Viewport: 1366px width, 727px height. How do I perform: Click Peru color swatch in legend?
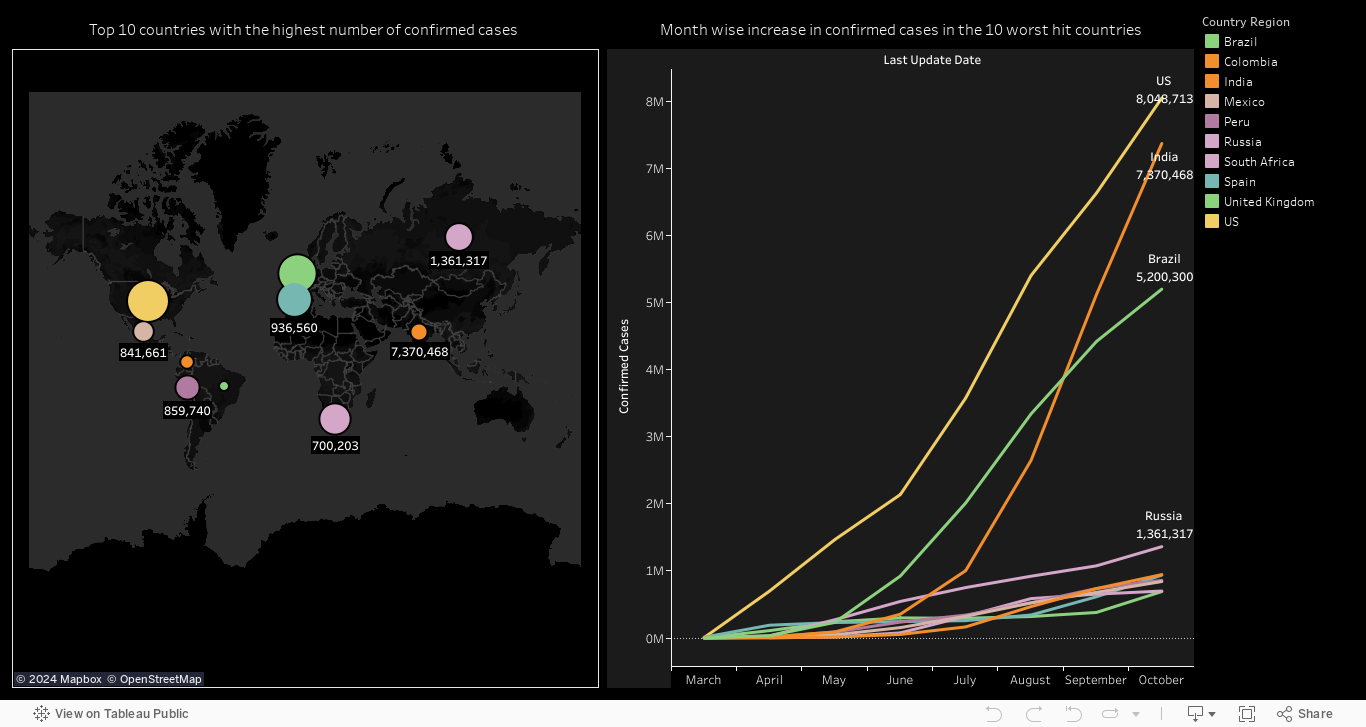[1212, 122]
